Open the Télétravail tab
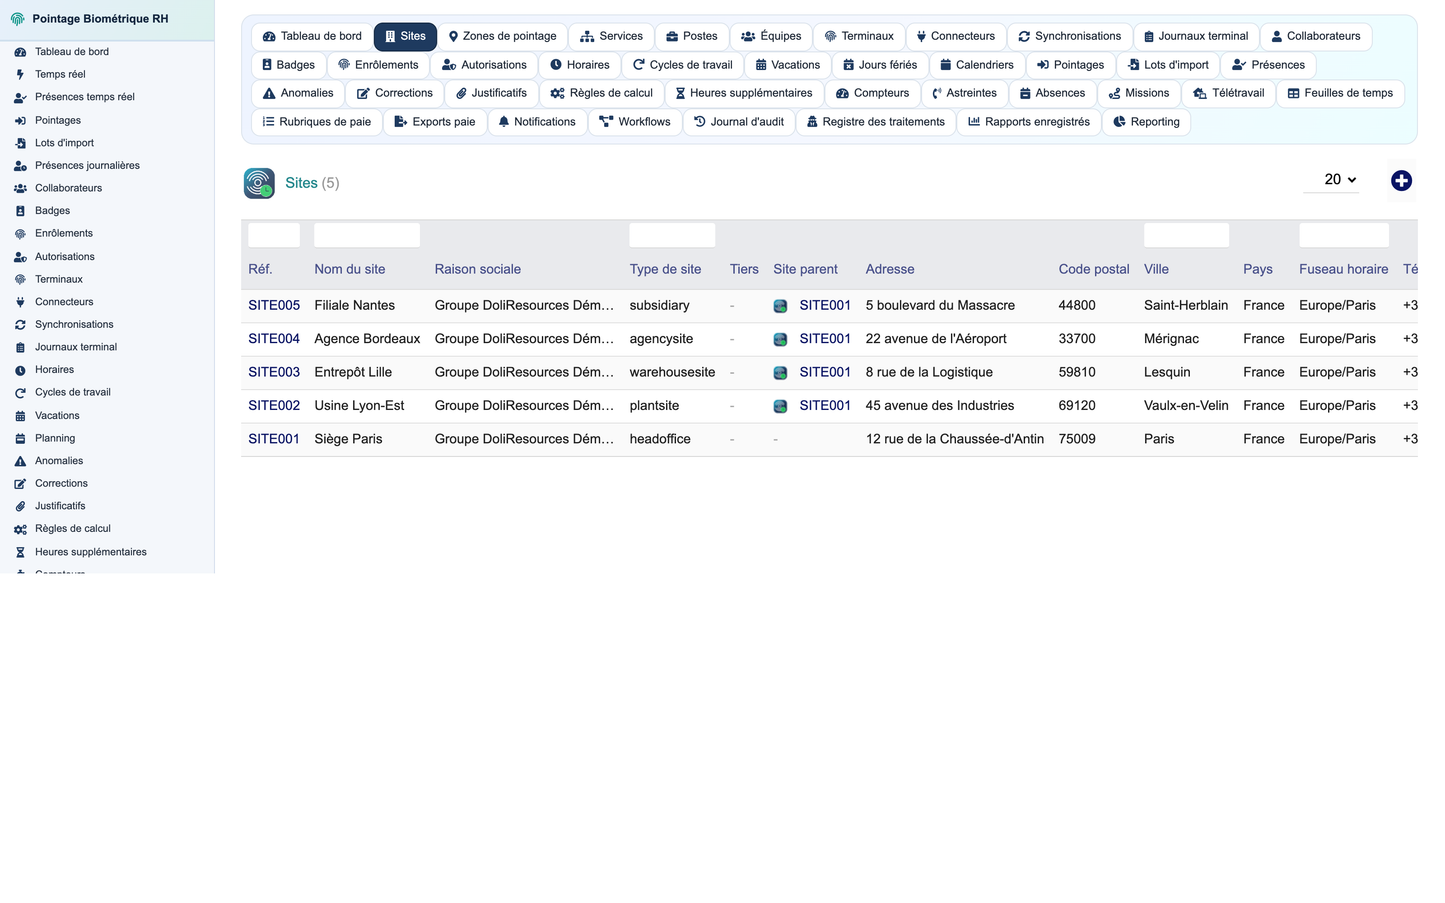 (1228, 93)
